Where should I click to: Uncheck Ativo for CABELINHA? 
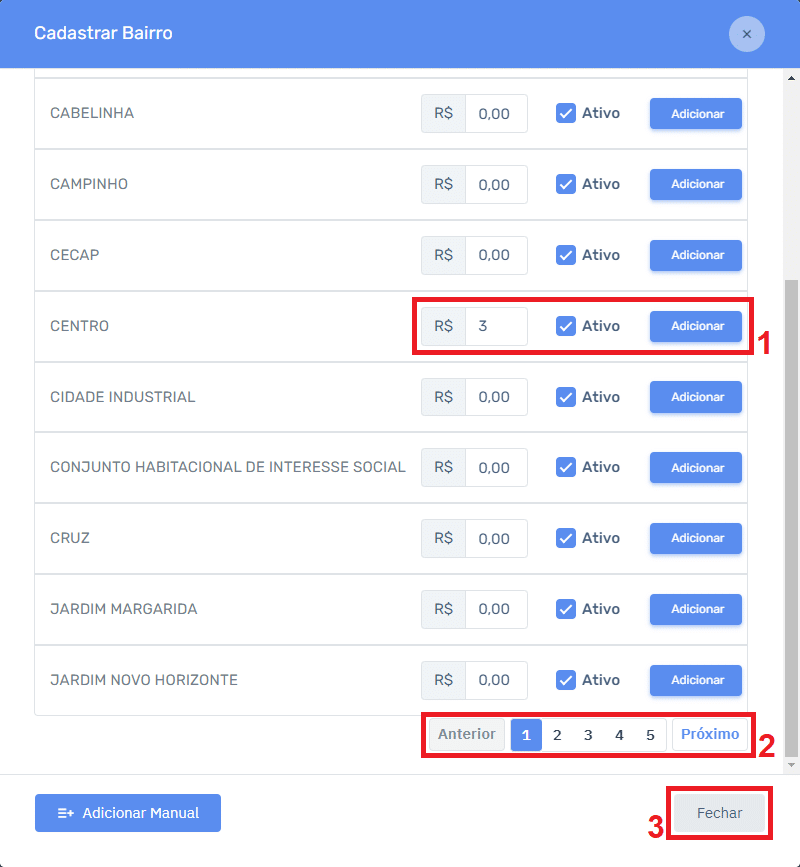point(566,114)
